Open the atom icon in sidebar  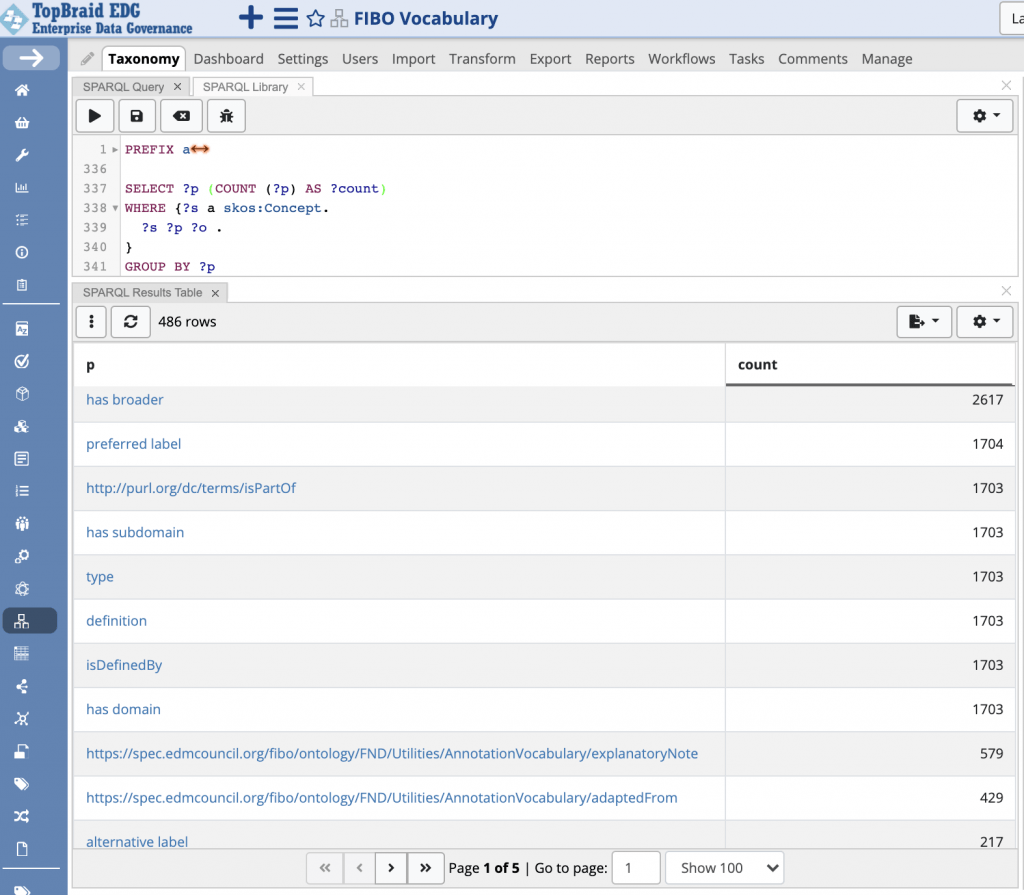tap(22, 589)
